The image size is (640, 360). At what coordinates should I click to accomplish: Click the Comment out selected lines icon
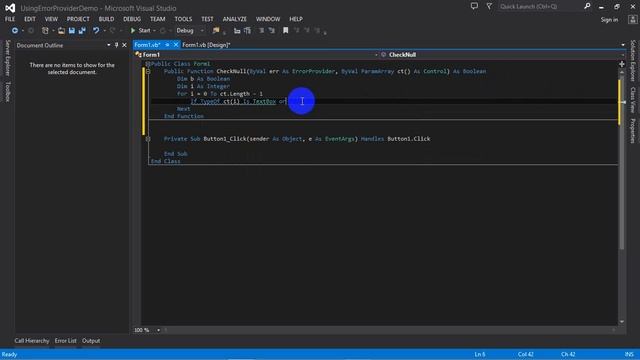(237, 31)
